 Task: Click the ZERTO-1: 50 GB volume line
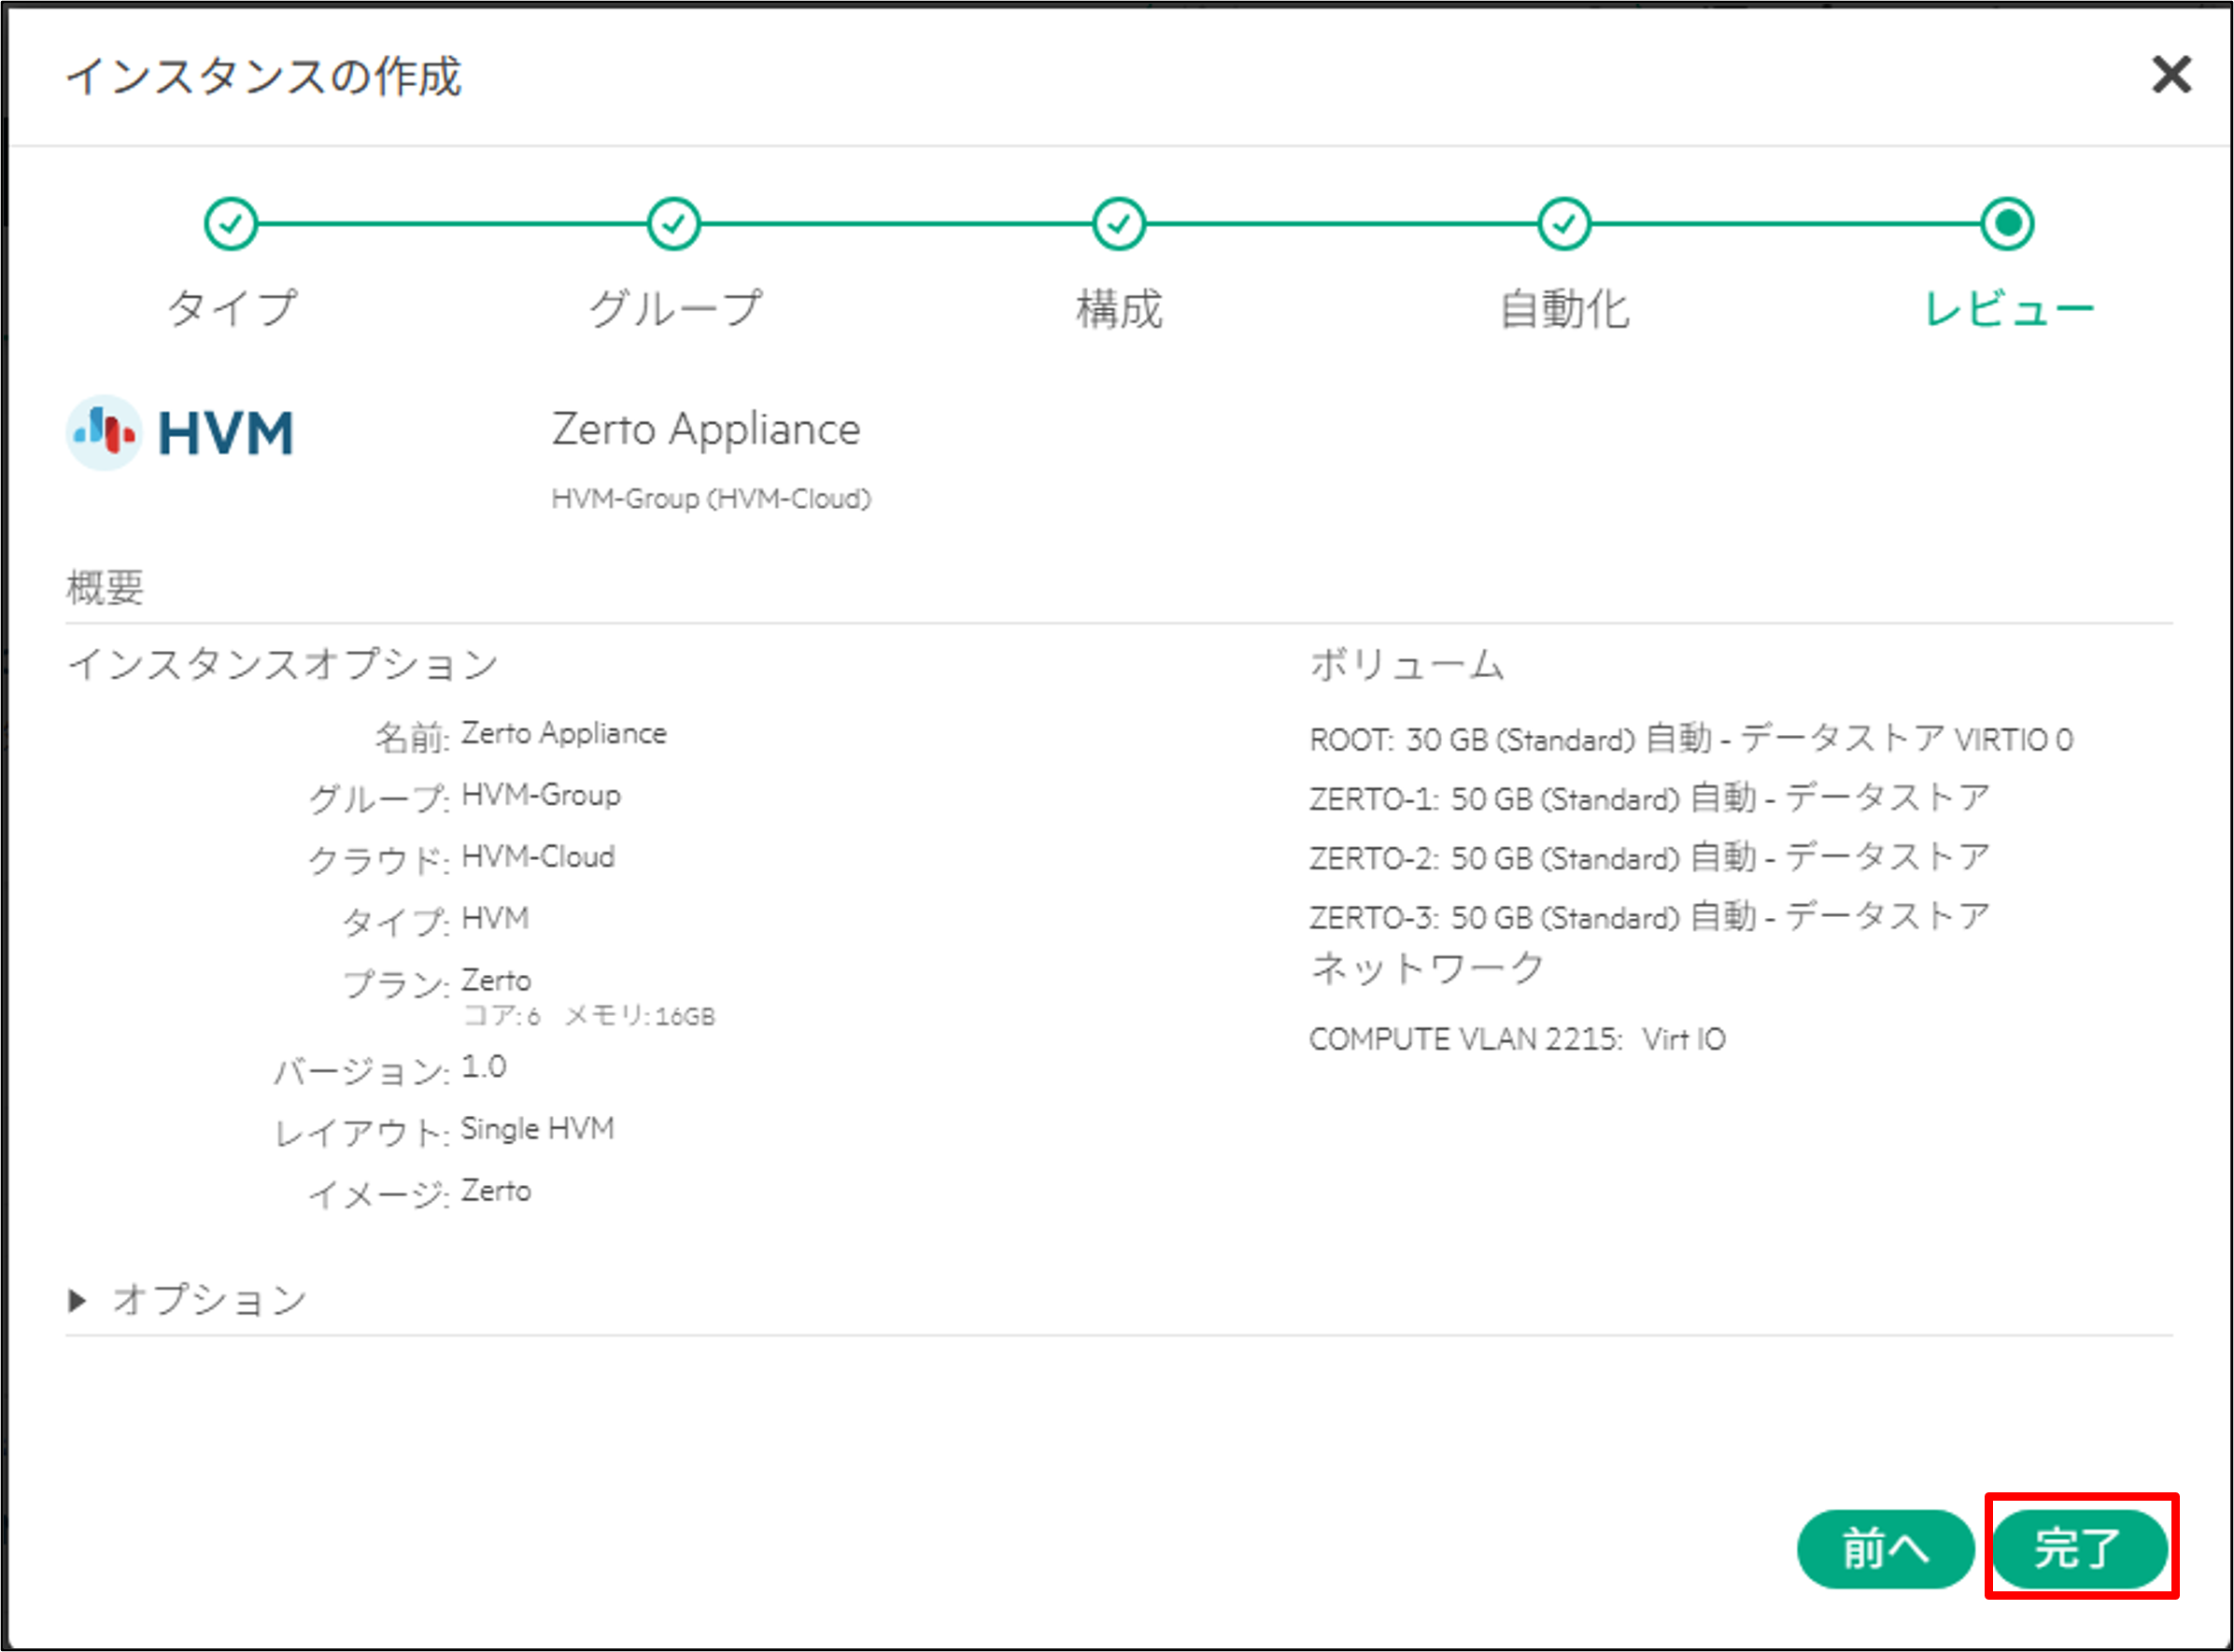[1650, 798]
